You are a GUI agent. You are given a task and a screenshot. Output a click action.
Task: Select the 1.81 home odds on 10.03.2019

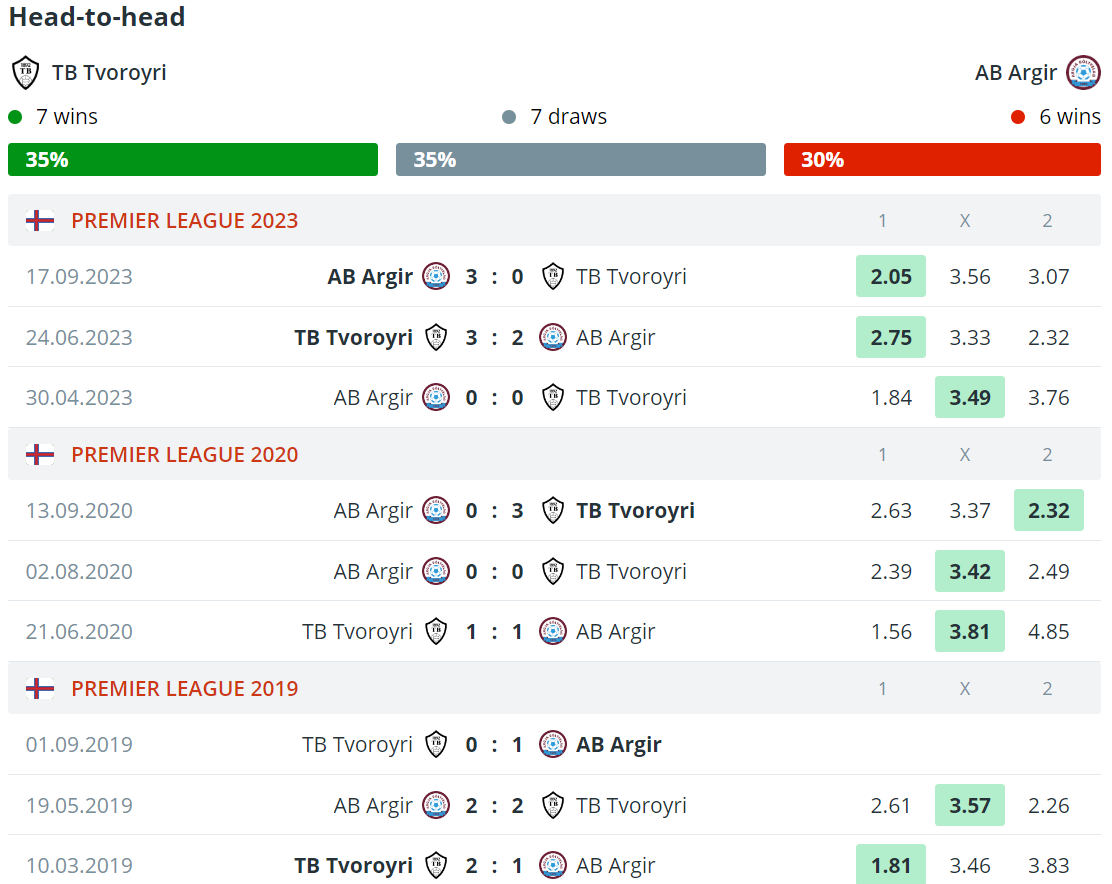pyautogui.click(x=891, y=865)
